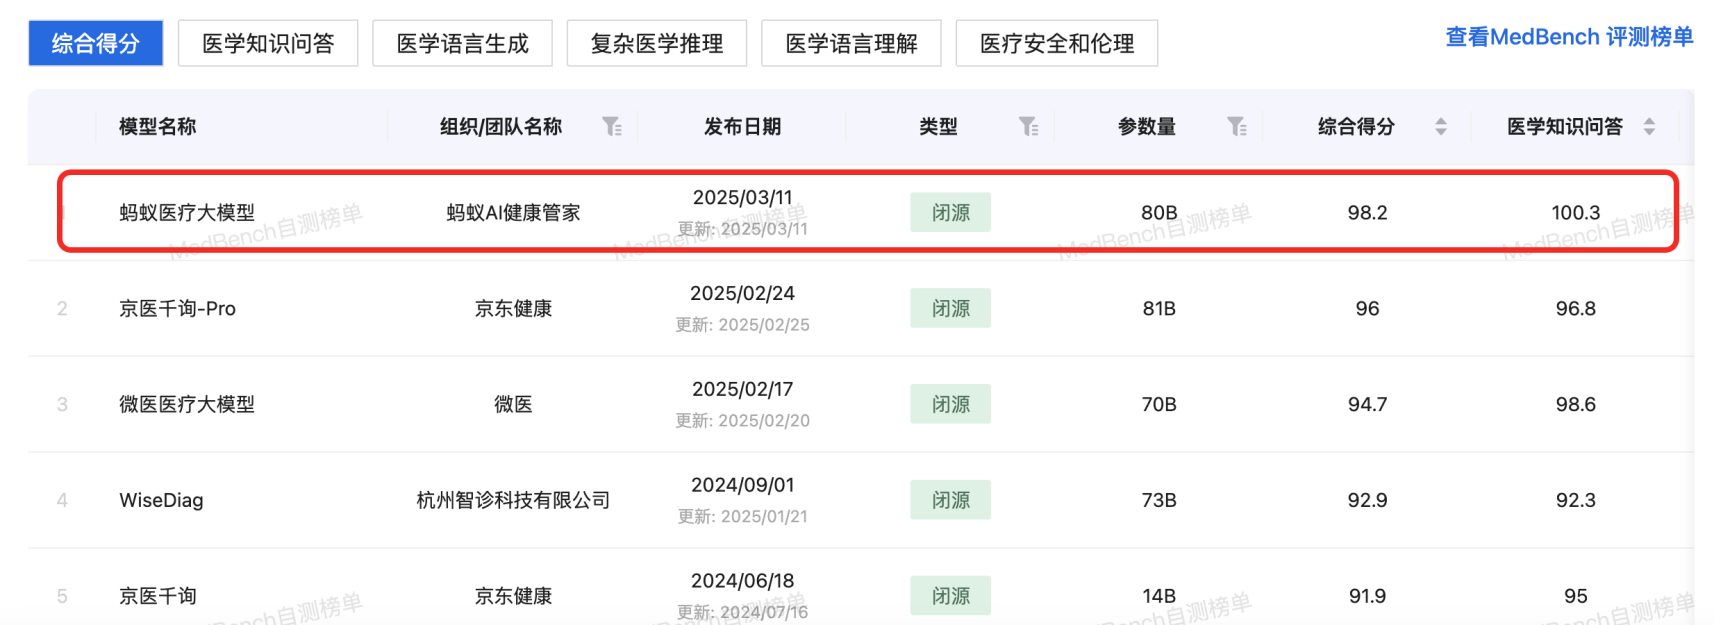The width and height of the screenshot is (1714, 625).
Task: Select the 综合得分 tab
Action: [96, 43]
